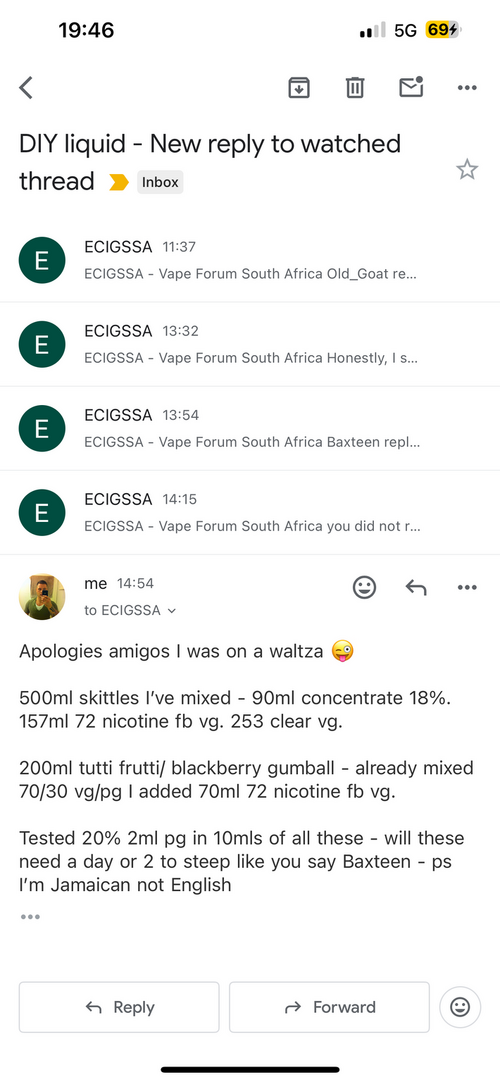Image resolution: width=500 pixels, height=1082 pixels.
Task: Tap the Reply button
Action: 119,1007
